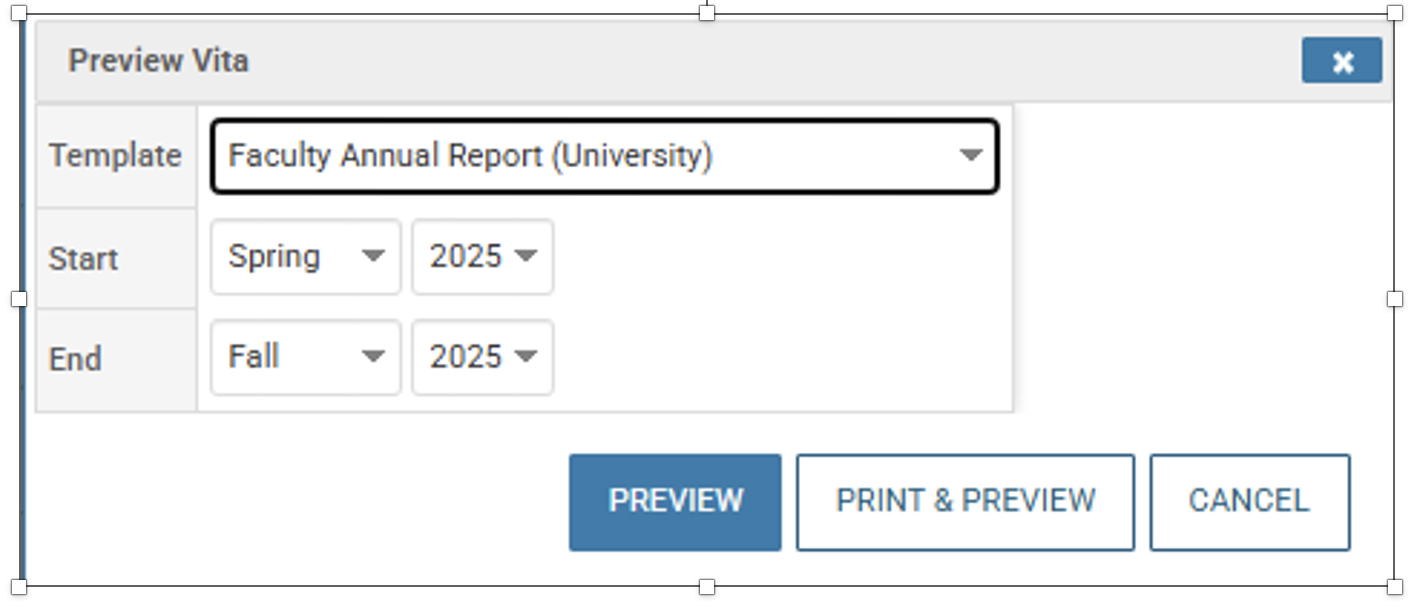Expand the End year dropdown

482,357
